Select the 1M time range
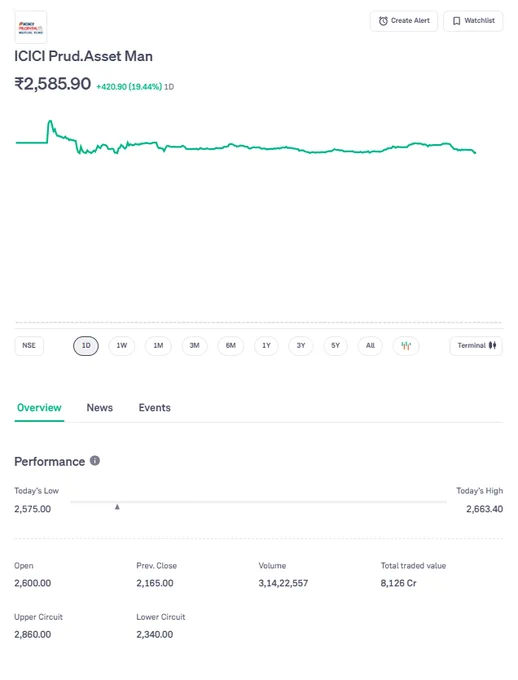518x680 pixels. (158, 346)
